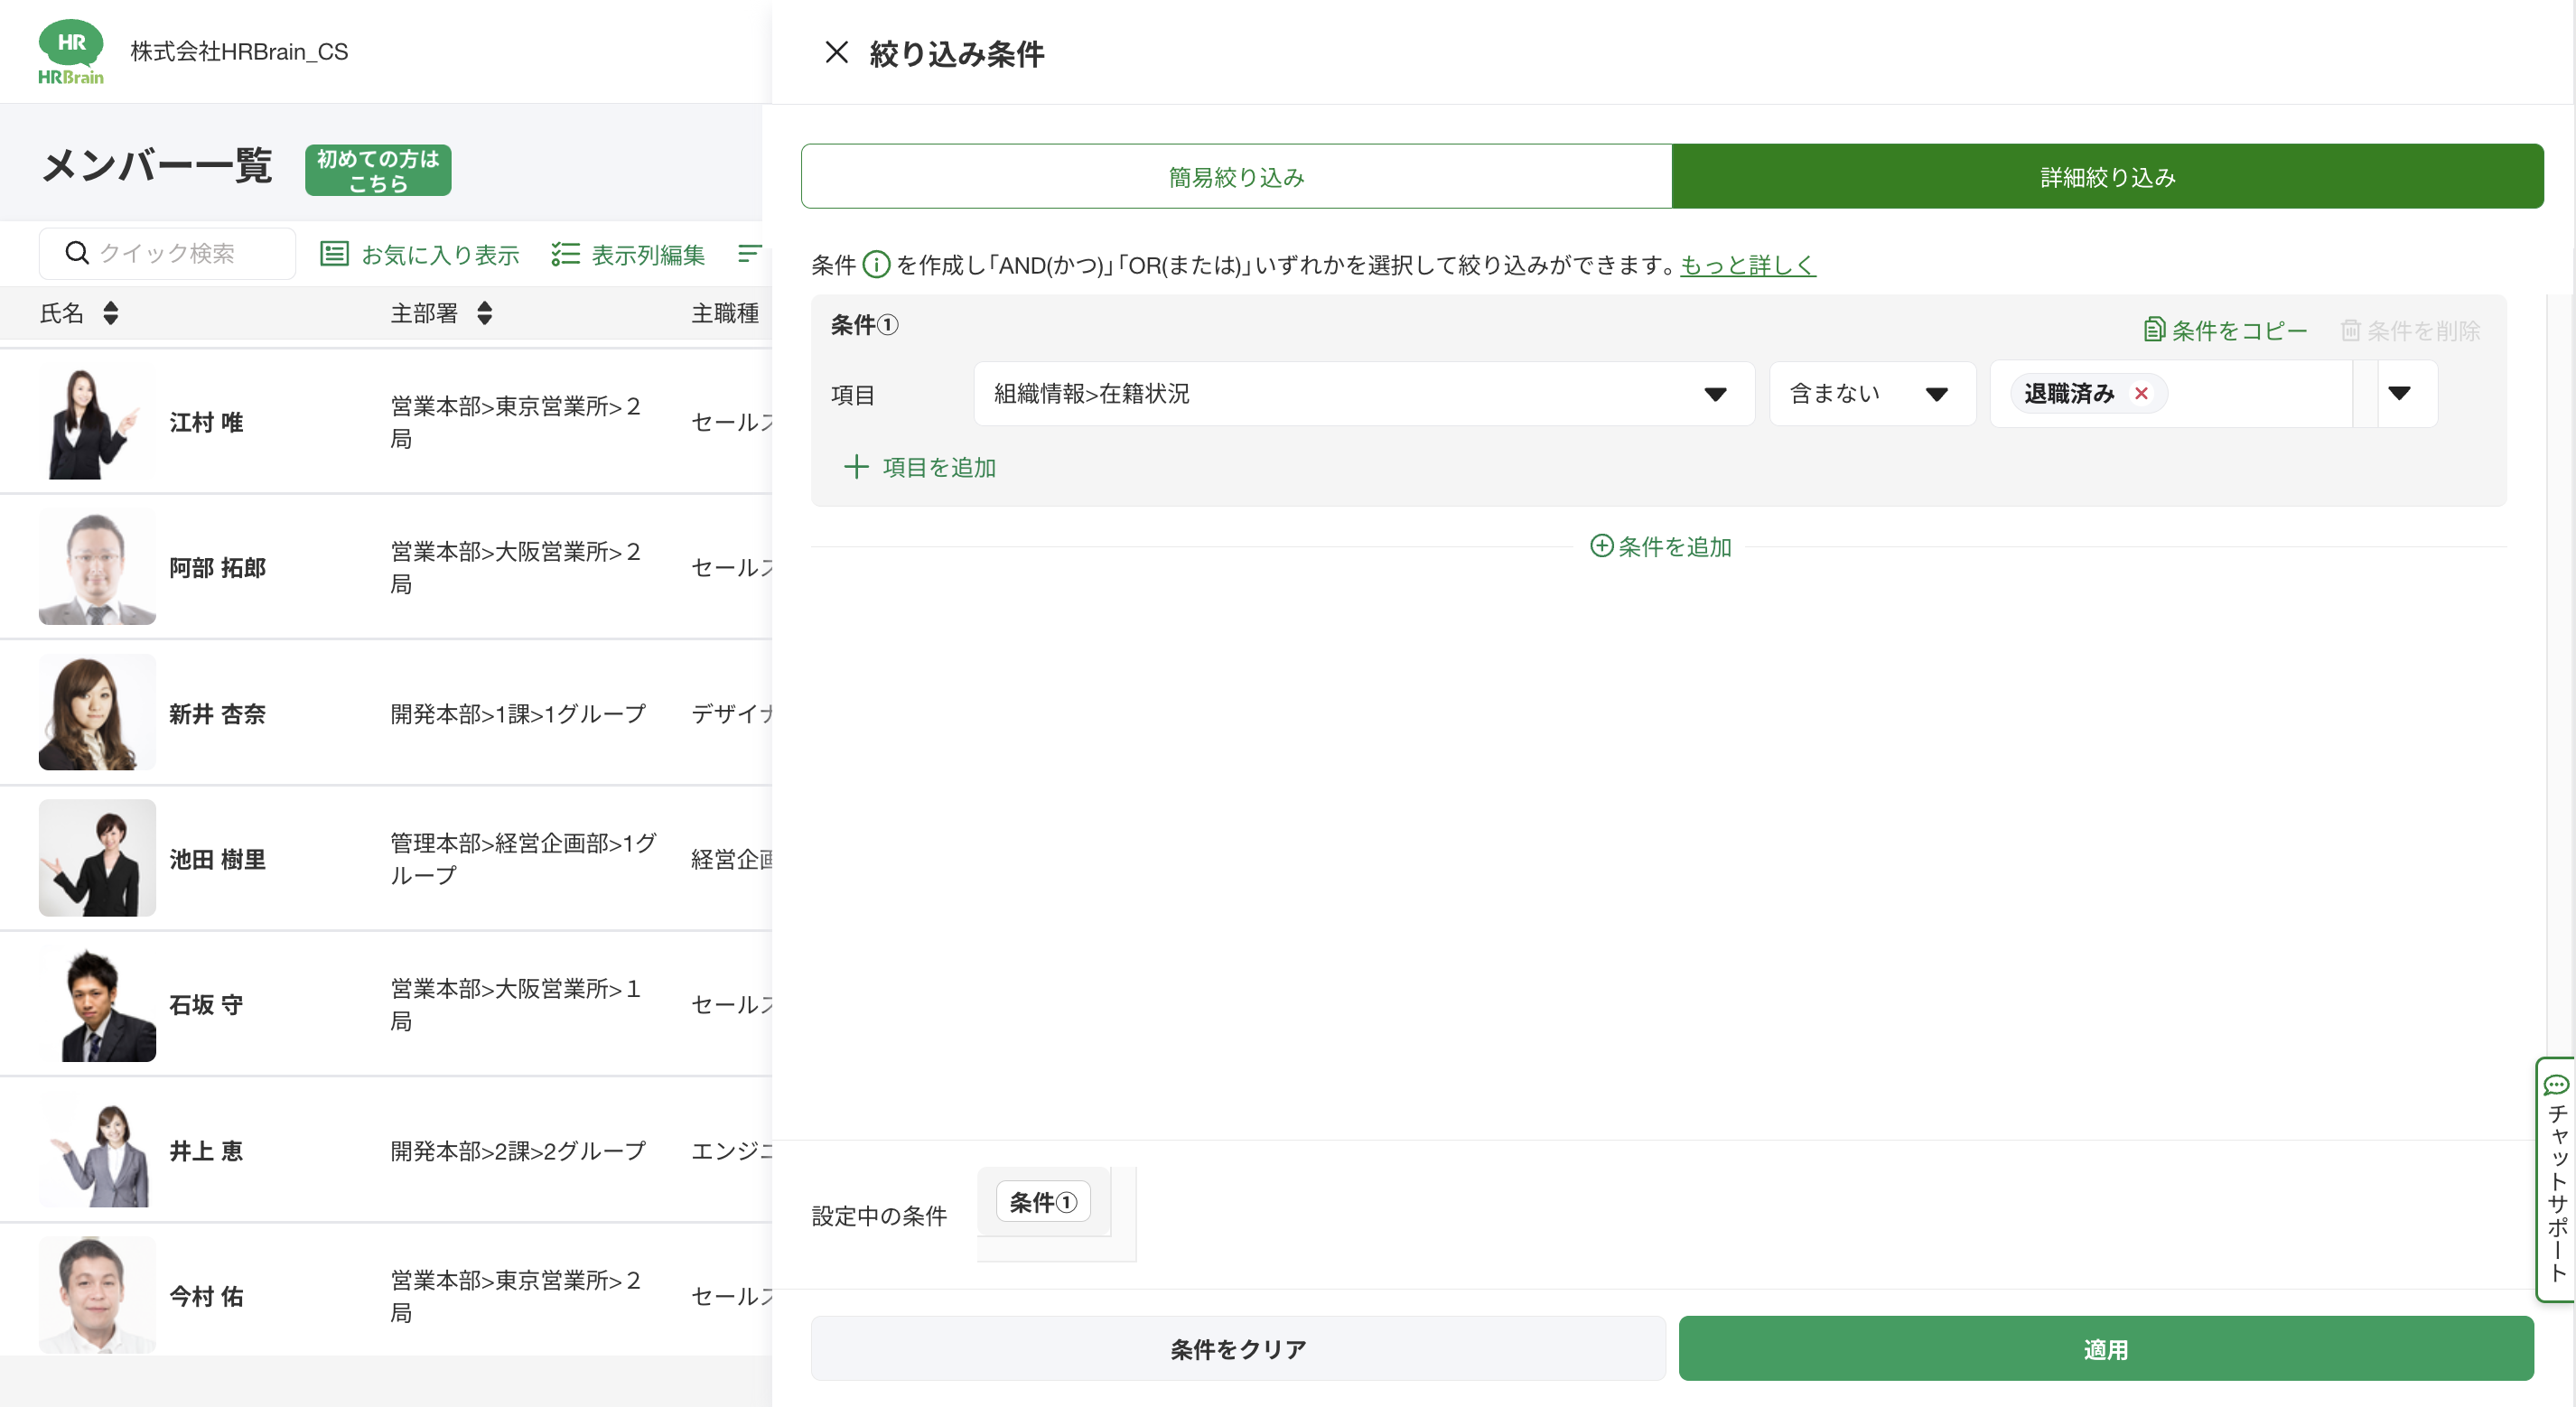Click the name 石坂 守
This screenshot has width=2576, height=1407.
click(206, 1005)
